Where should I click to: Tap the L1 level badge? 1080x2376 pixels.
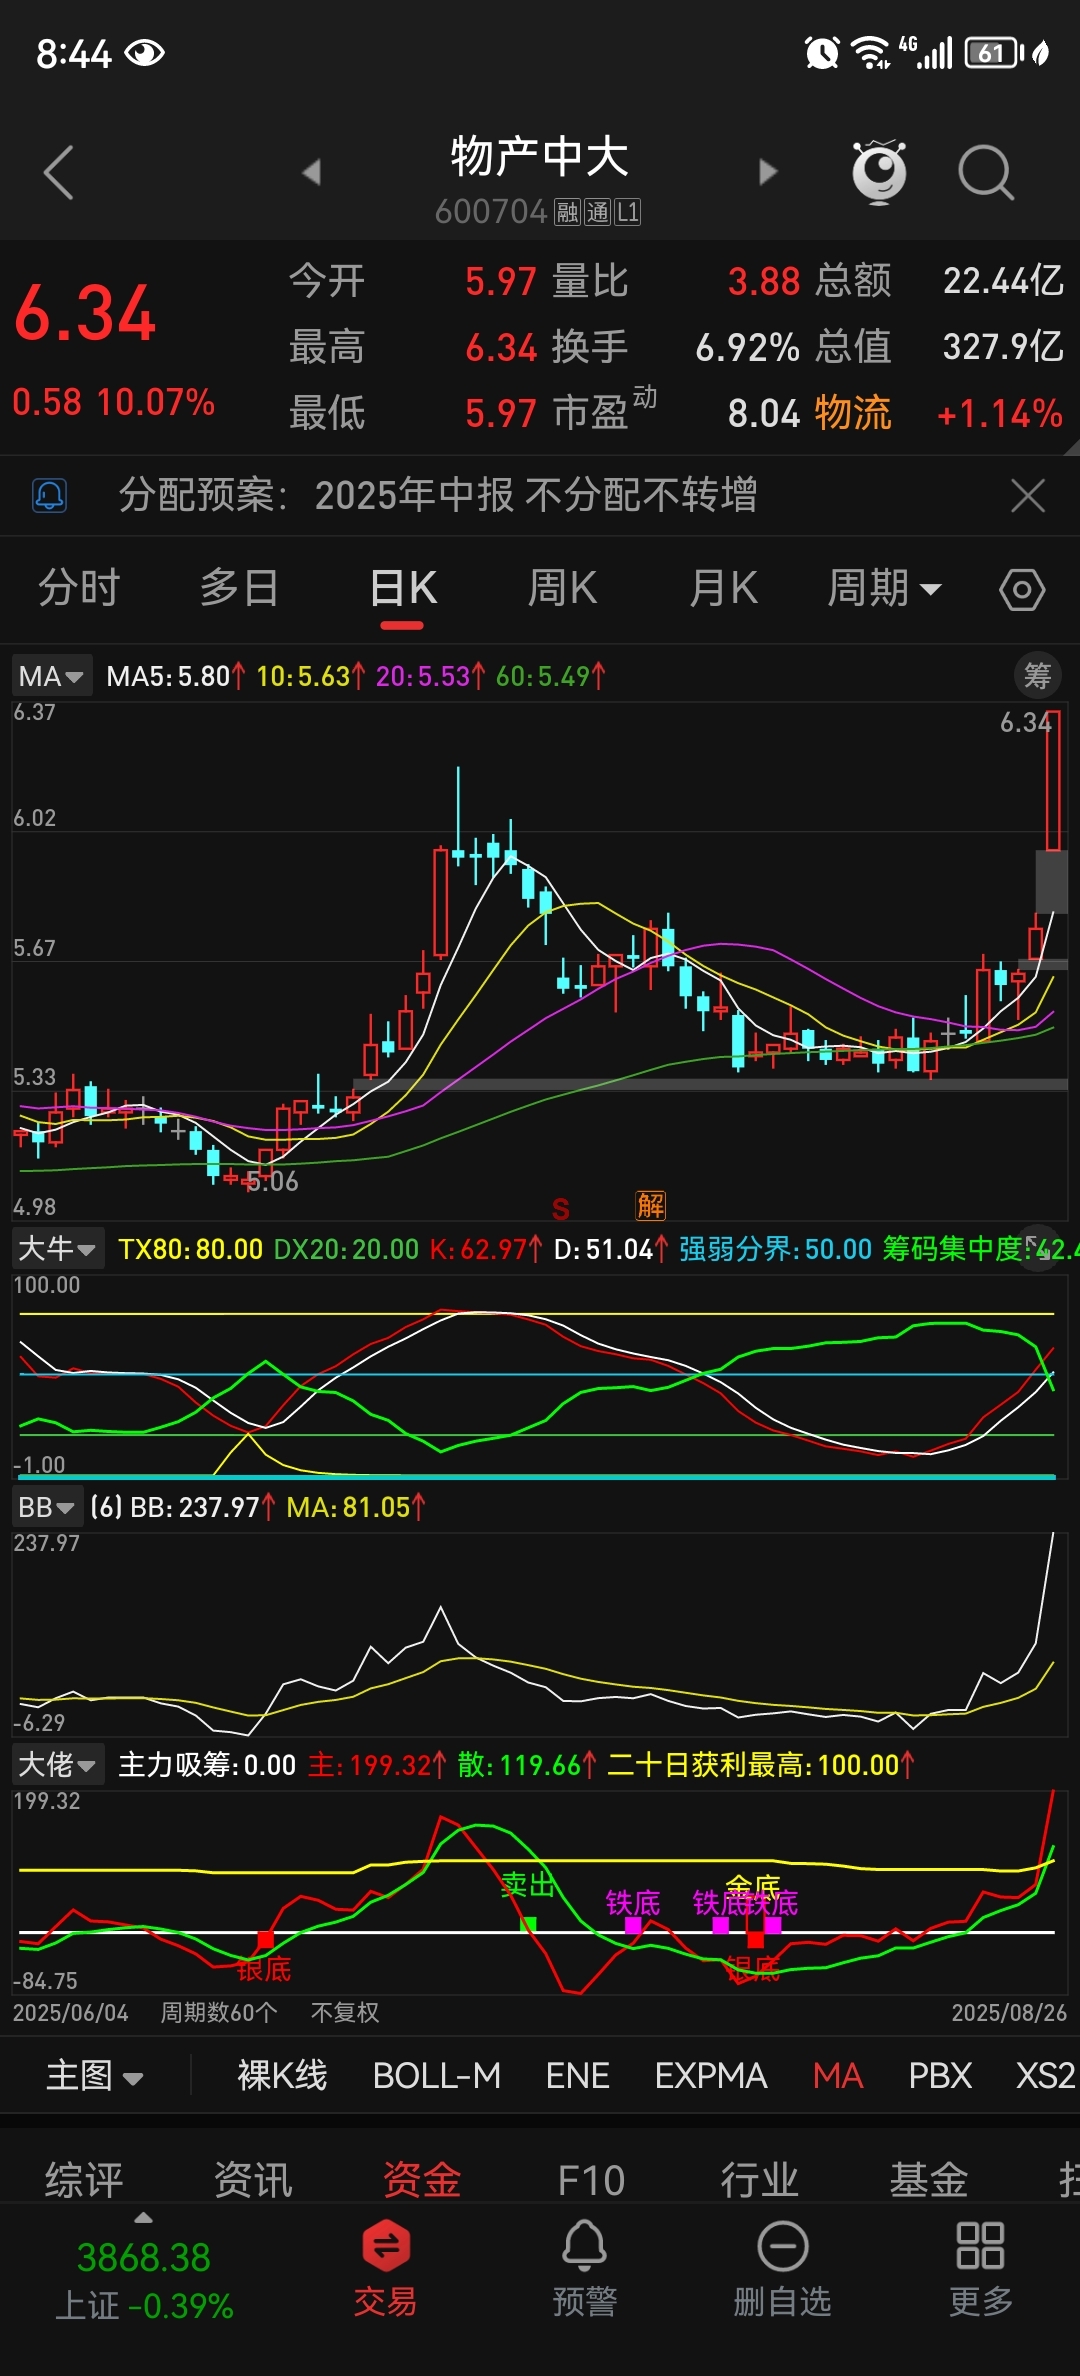[628, 212]
